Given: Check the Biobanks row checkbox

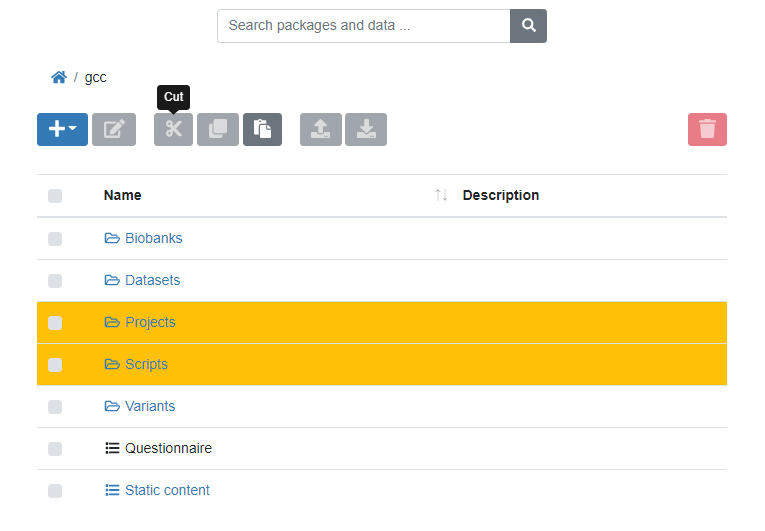Looking at the screenshot, I should pos(55,239).
